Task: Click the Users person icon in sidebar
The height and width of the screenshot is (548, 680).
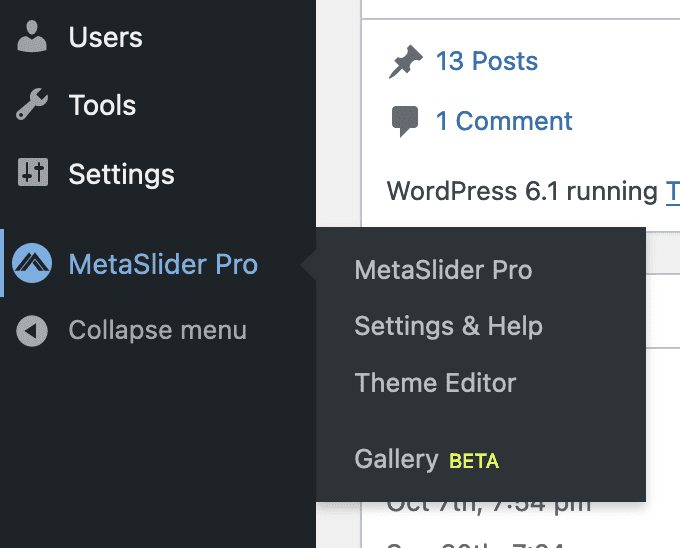Action: point(32,38)
